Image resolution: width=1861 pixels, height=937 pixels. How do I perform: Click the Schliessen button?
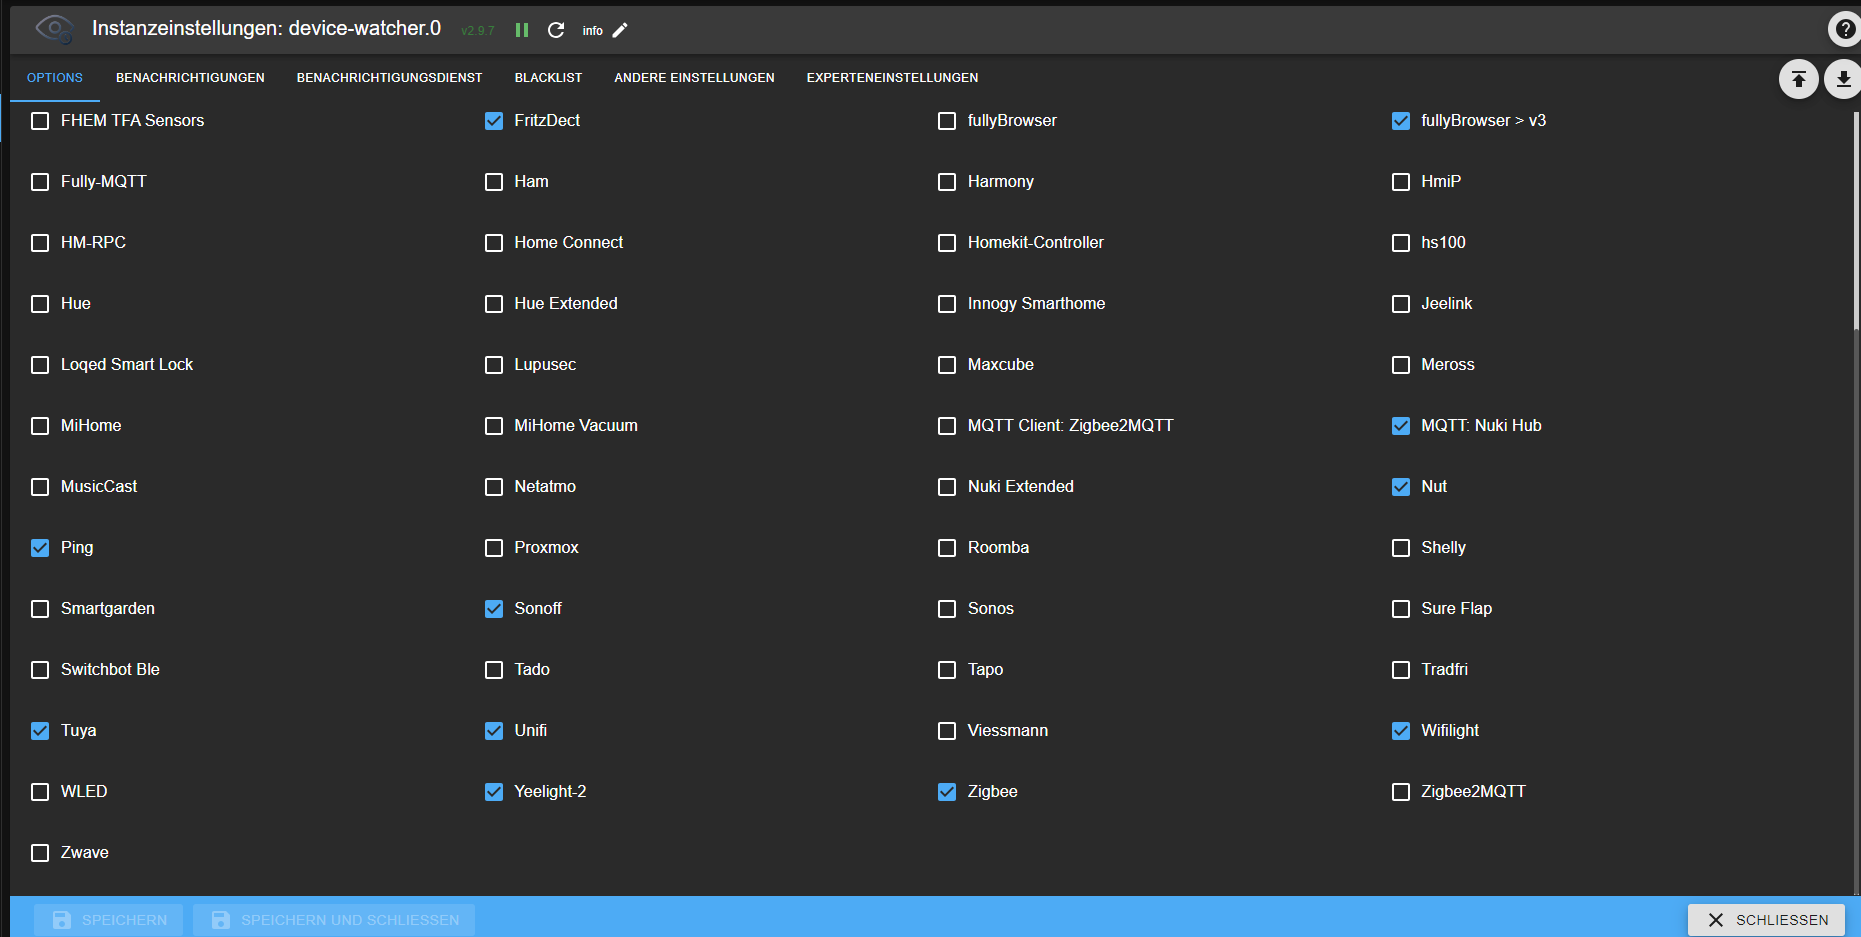pos(1766,919)
